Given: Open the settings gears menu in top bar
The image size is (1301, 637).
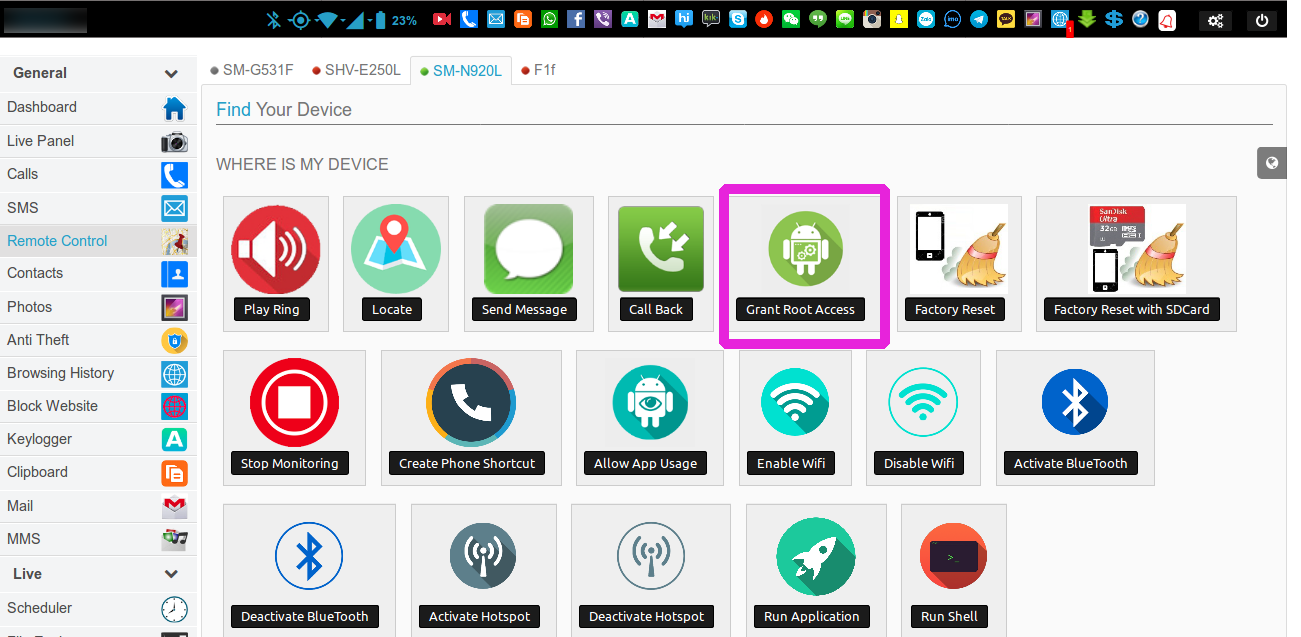Looking at the screenshot, I should pyautogui.click(x=1216, y=20).
